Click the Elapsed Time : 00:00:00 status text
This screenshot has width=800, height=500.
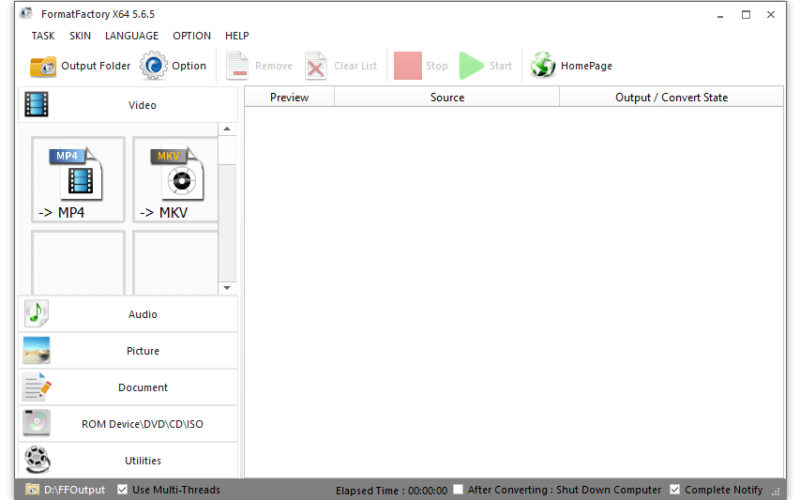391,490
